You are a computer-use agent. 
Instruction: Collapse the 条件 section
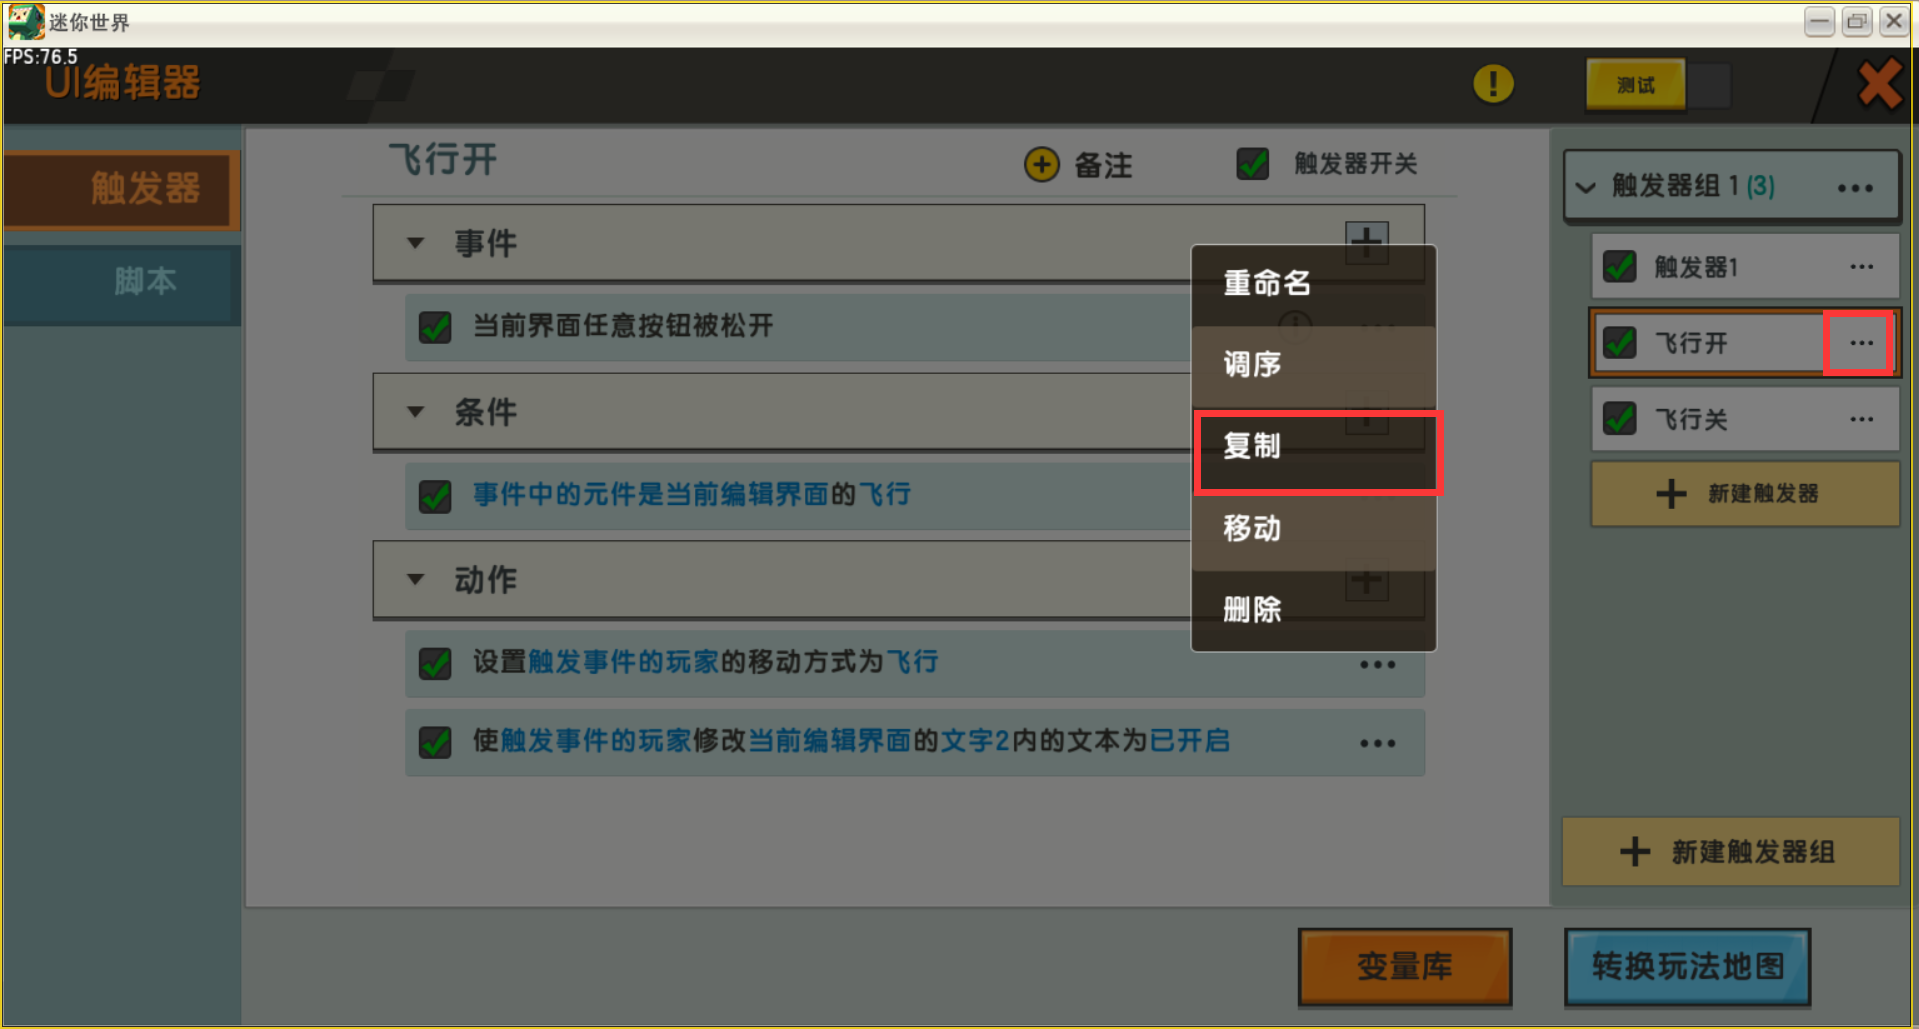(x=416, y=411)
